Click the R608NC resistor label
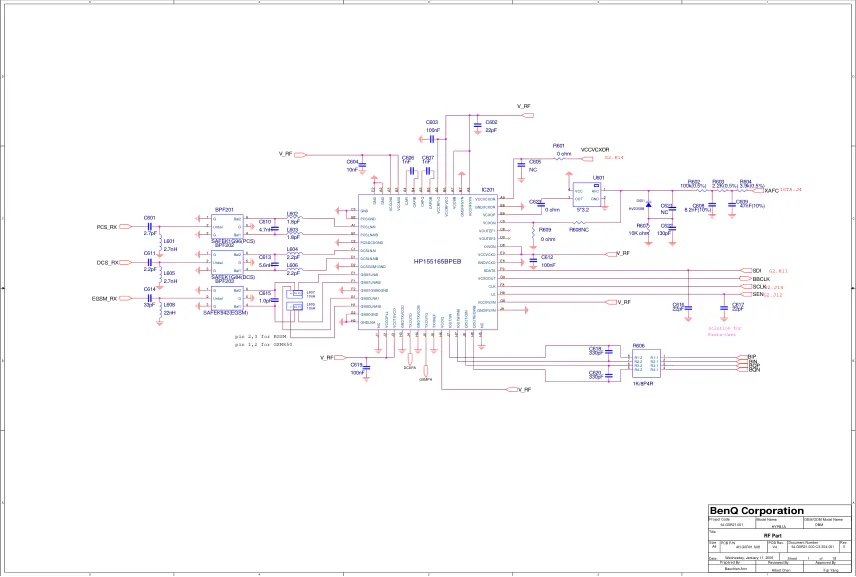Viewport: 856px width, 577px height. point(579,230)
